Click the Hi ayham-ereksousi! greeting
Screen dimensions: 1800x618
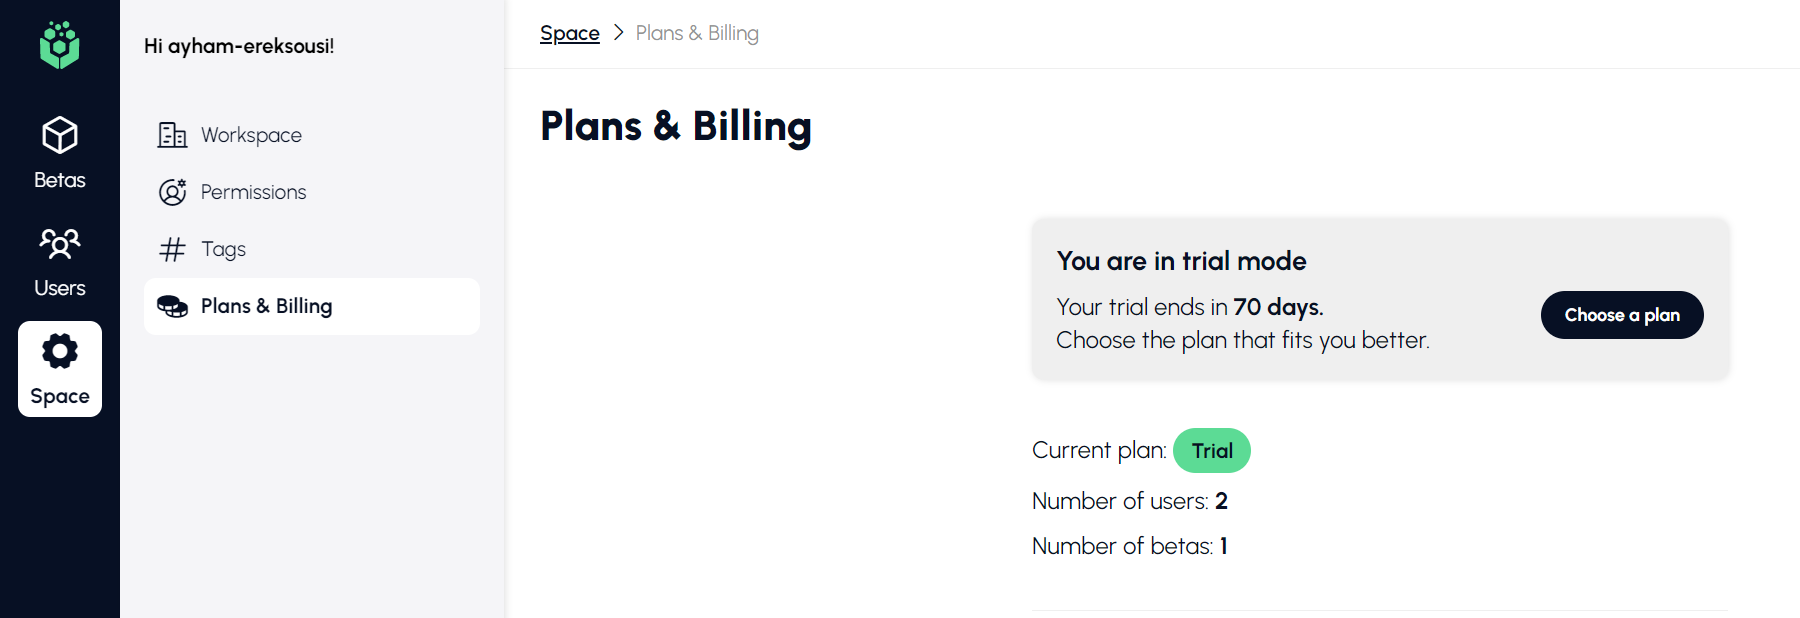239,46
